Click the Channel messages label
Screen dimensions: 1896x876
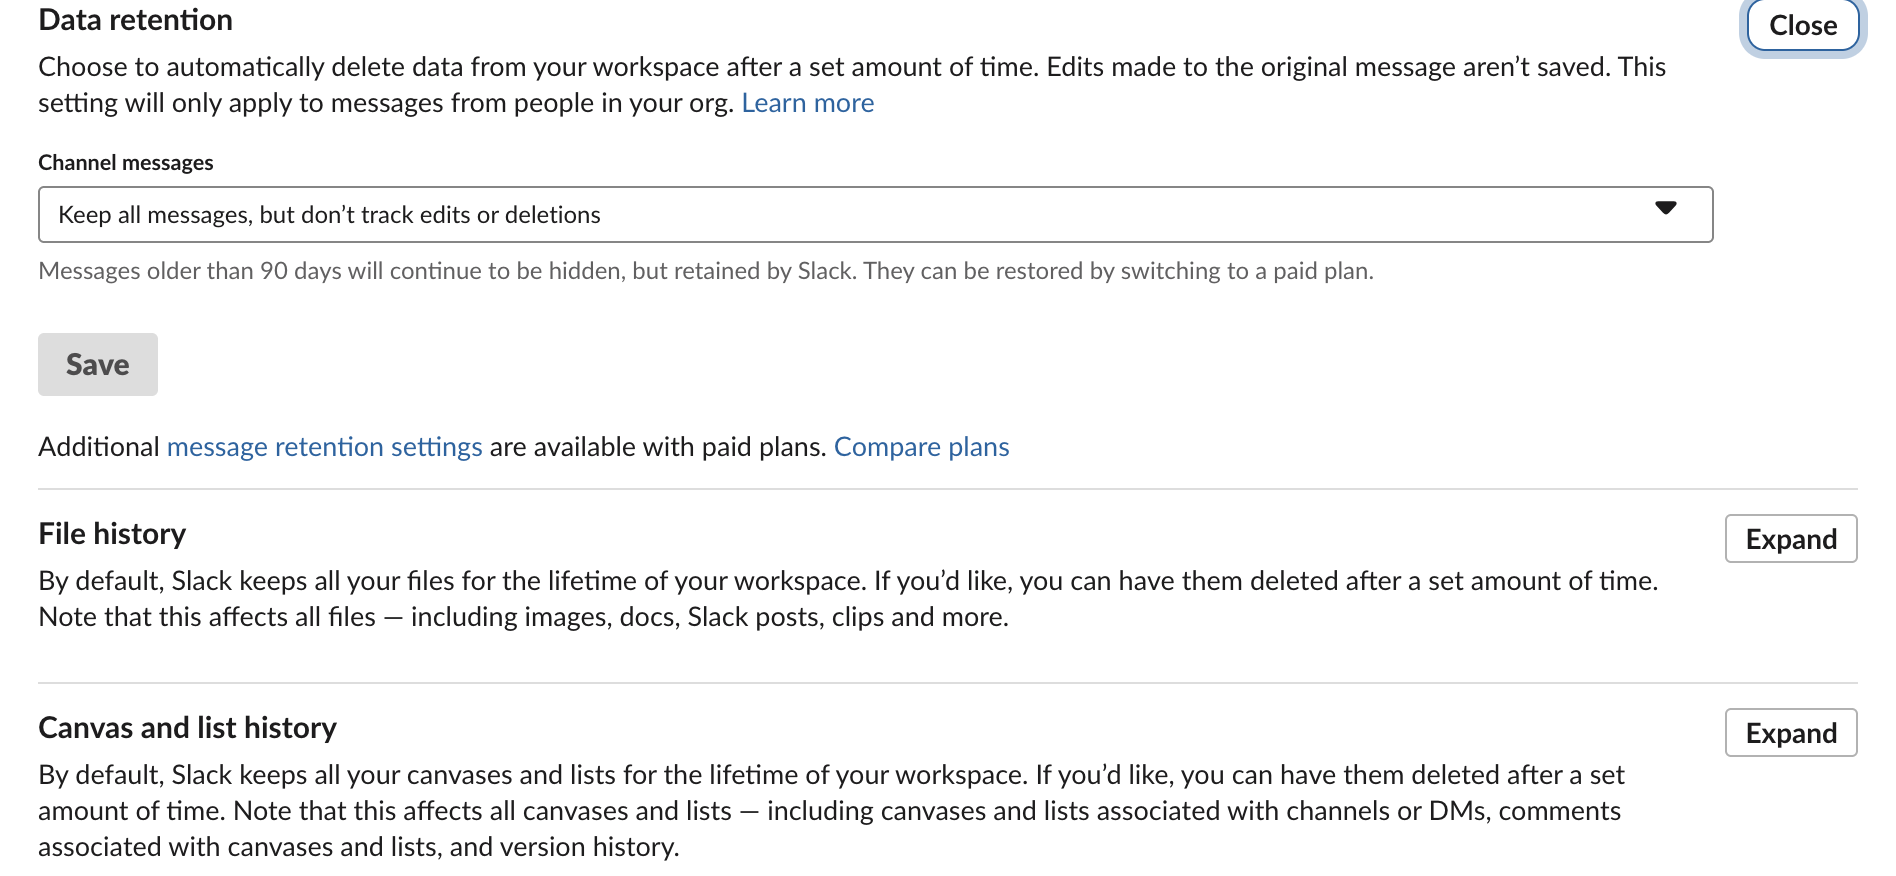(126, 163)
